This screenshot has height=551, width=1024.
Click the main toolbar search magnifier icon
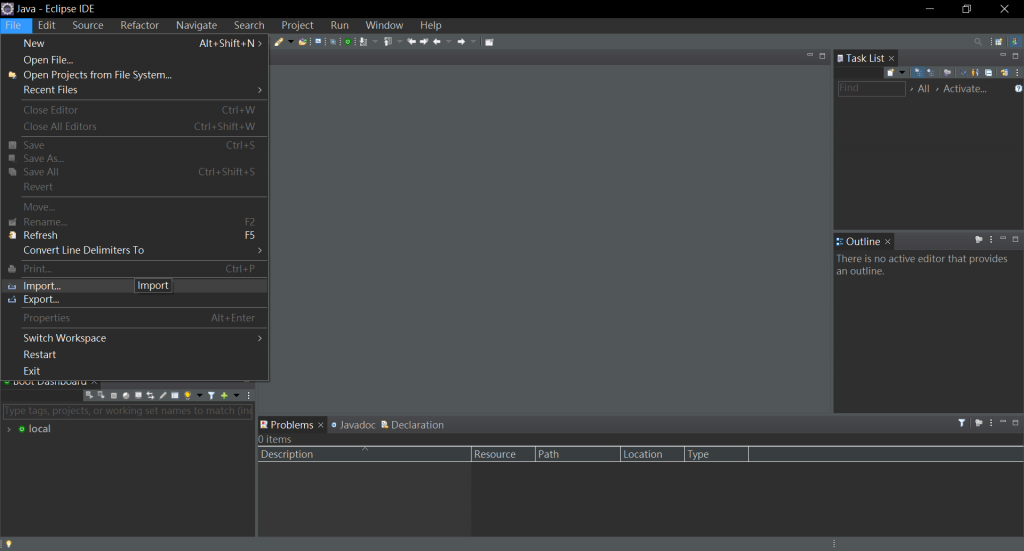[978, 42]
